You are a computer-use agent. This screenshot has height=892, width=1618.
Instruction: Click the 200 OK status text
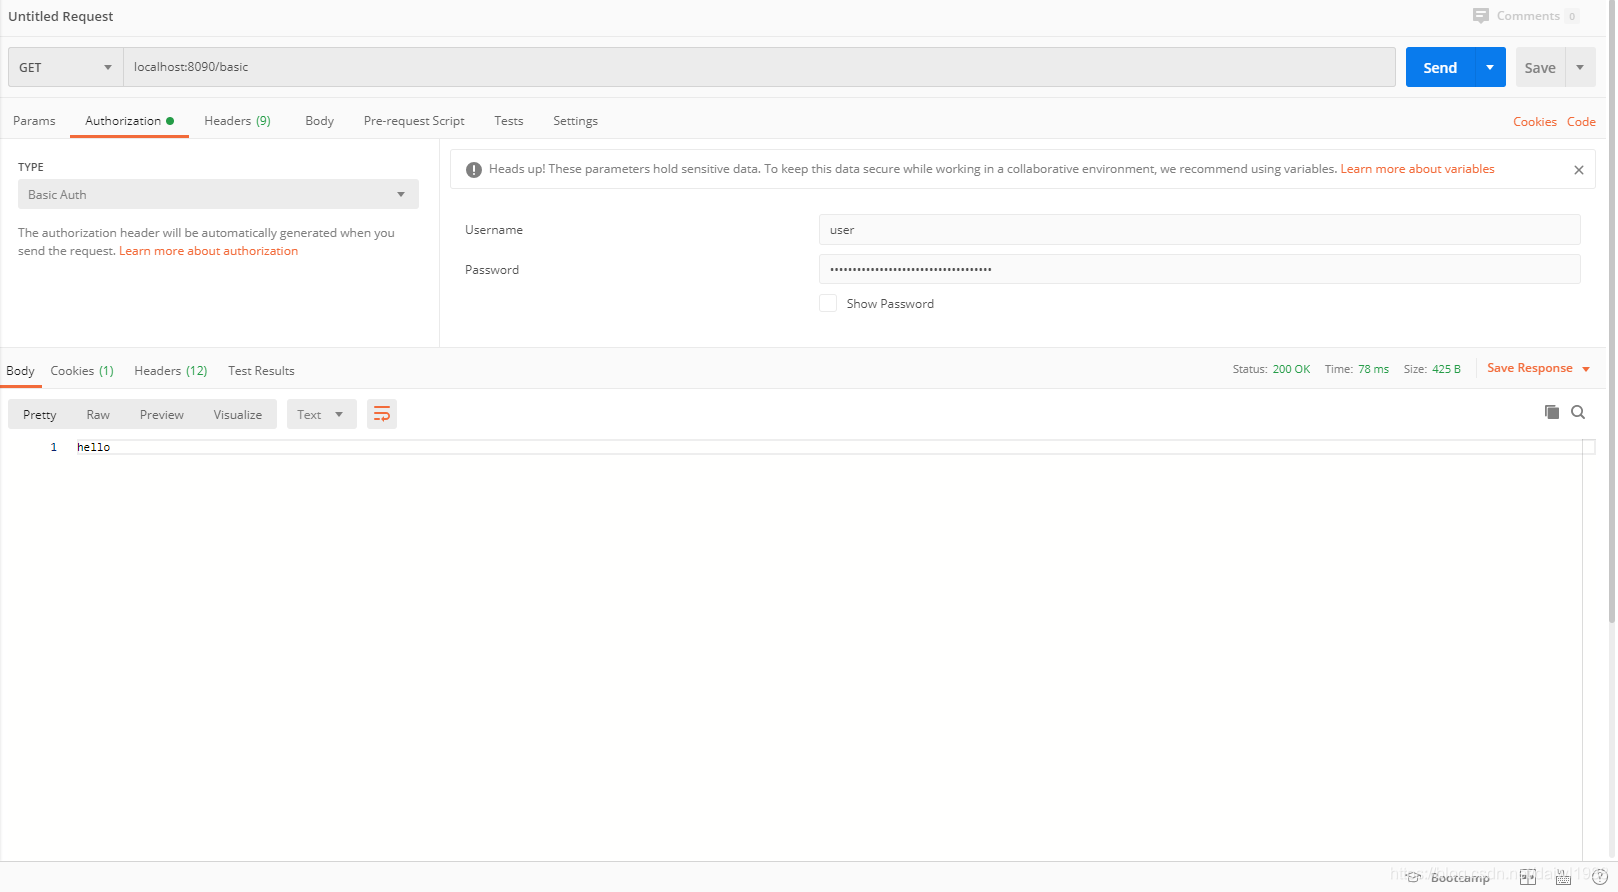[1291, 369]
